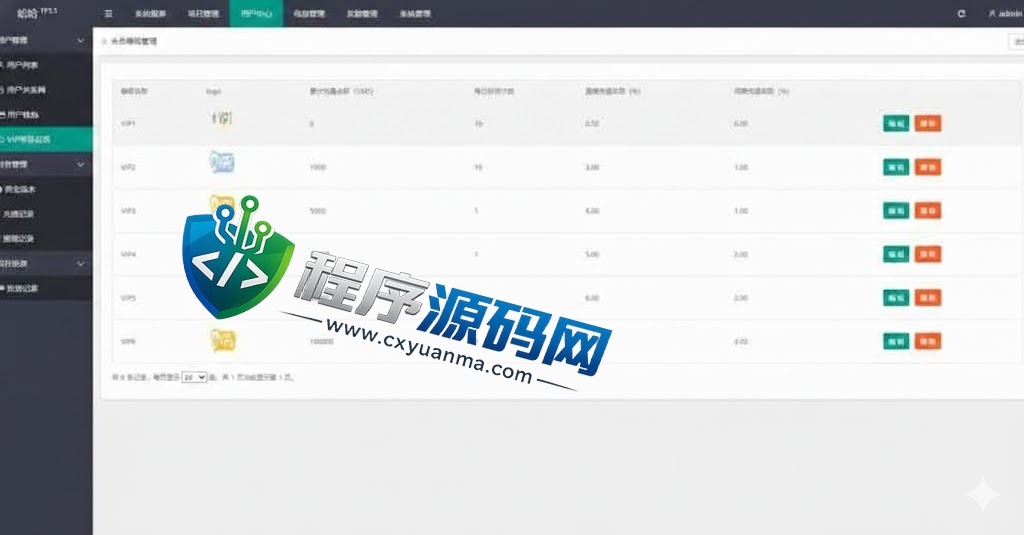Open the 奖励管理 top menu tab
This screenshot has width=1024, height=535.
click(362, 13)
